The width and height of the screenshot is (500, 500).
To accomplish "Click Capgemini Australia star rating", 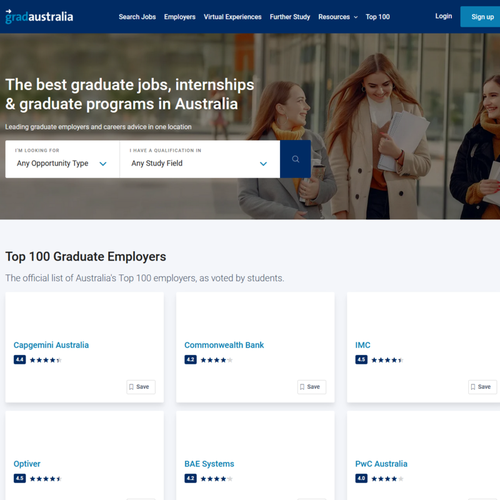I will (x=46, y=360).
